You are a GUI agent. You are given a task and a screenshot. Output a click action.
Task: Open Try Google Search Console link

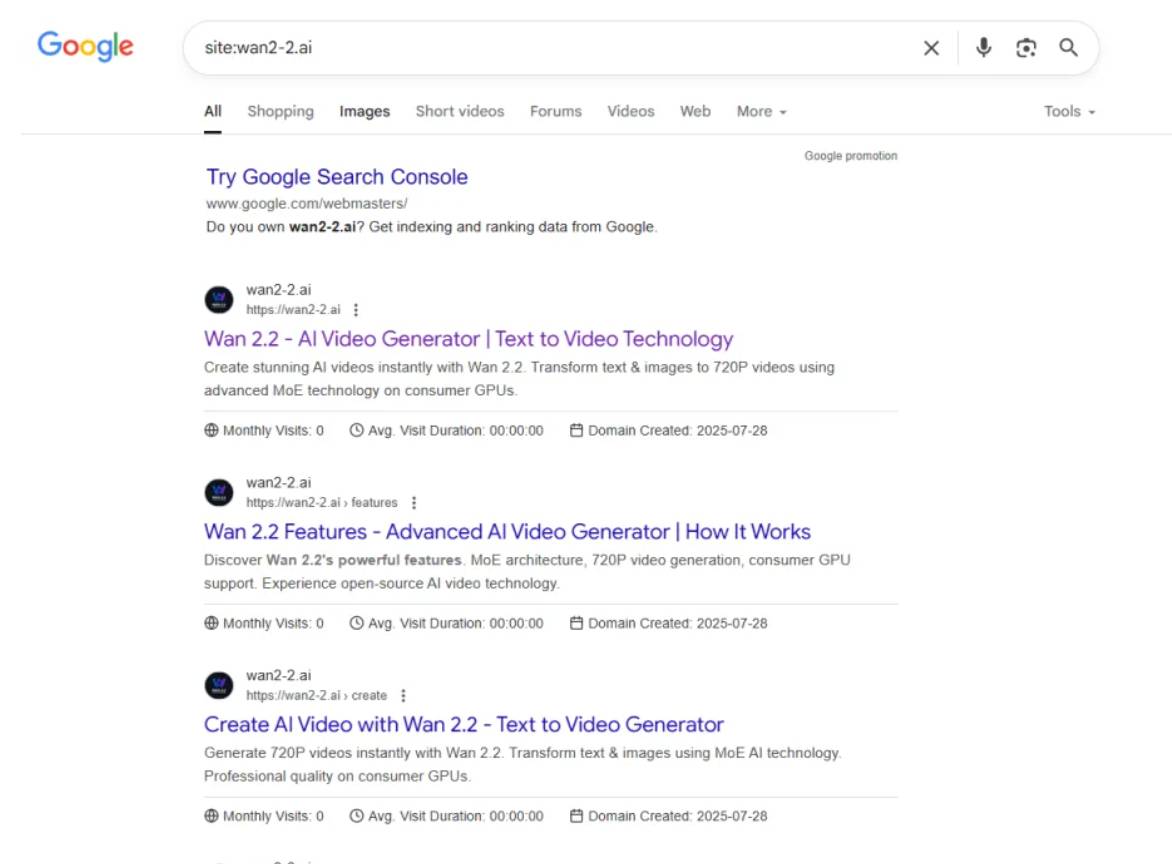pyautogui.click(x=337, y=177)
